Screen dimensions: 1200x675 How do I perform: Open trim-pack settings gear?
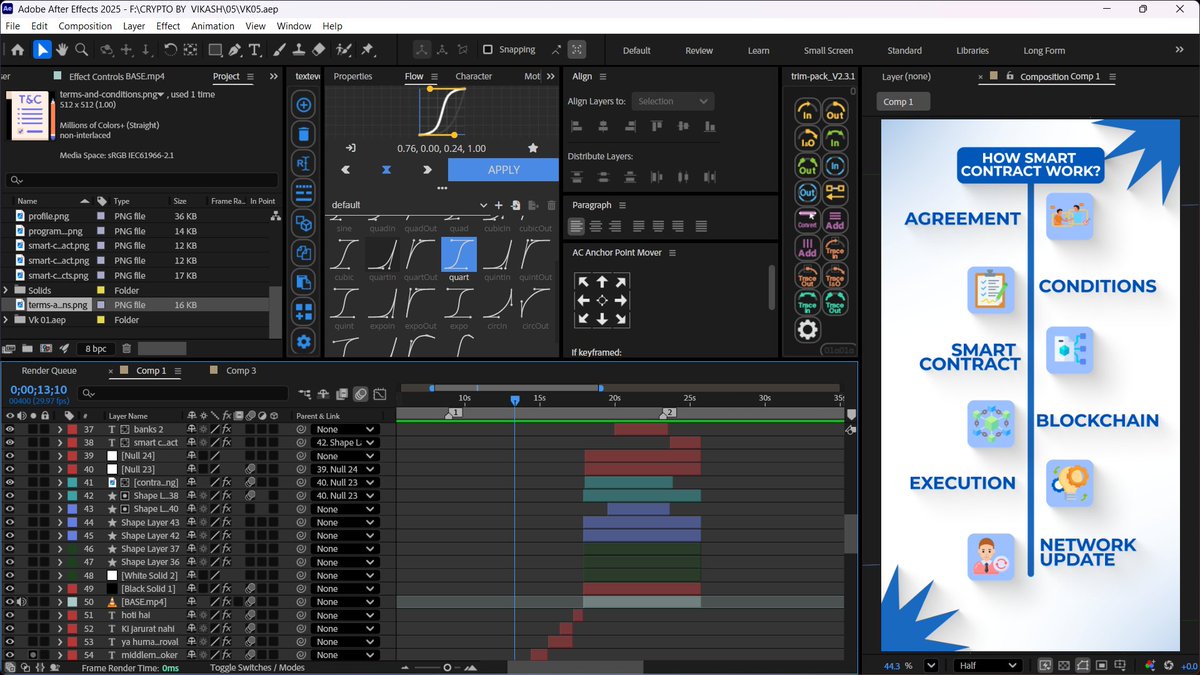click(807, 329)
